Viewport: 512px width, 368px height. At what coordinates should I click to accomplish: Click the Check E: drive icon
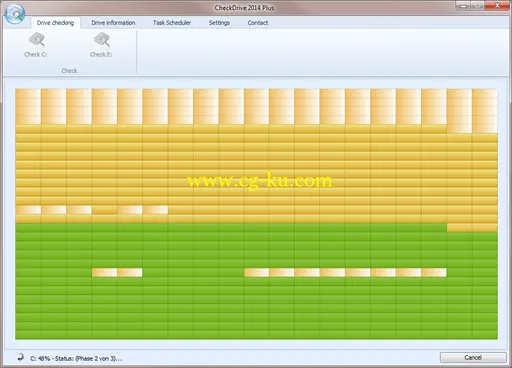[102, 40]
